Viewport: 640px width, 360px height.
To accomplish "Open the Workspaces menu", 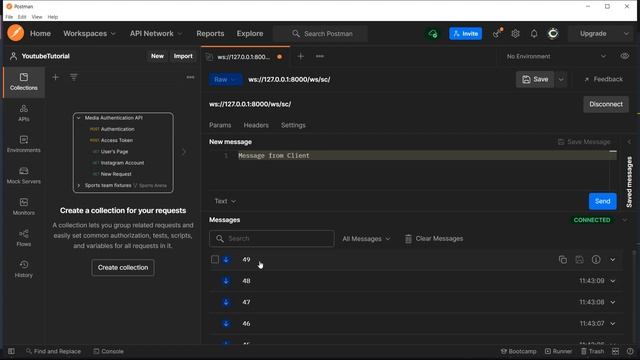I will [x=89, y=33].
